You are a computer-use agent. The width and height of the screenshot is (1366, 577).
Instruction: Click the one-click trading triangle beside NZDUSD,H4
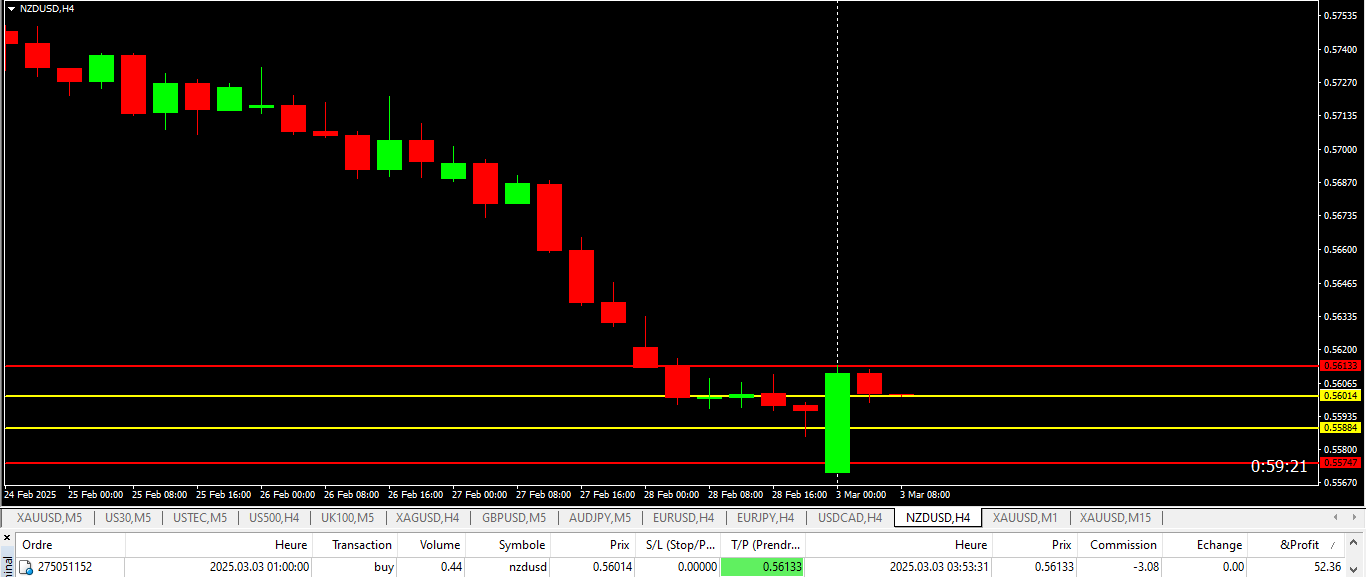pos(11,8)
